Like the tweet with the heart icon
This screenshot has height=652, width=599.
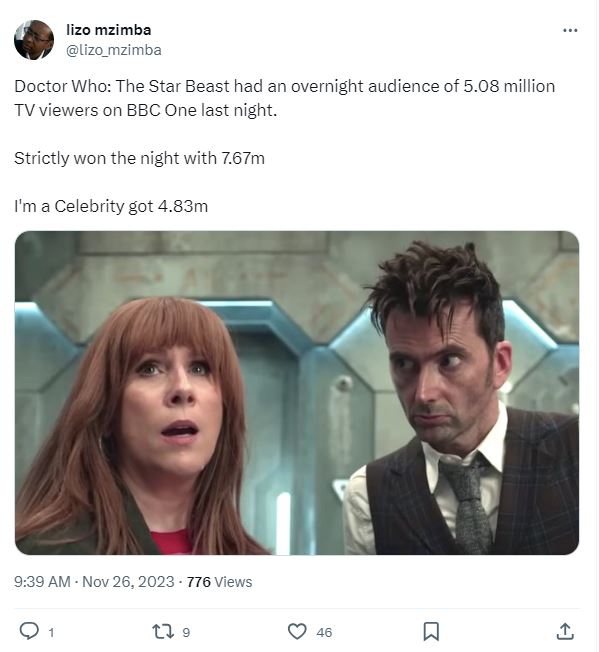[297, 631]
